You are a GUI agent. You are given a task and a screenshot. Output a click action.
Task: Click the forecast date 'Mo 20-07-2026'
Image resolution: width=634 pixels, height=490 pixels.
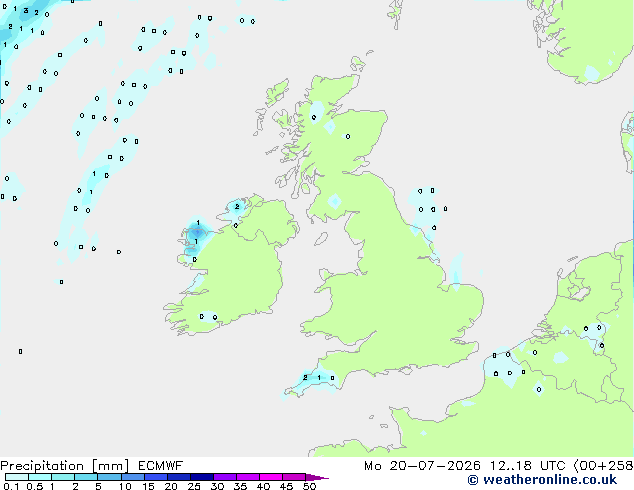point(422,466)
